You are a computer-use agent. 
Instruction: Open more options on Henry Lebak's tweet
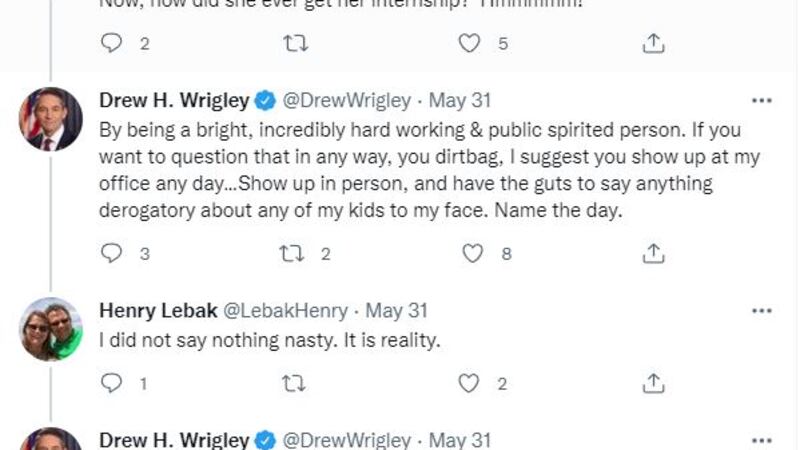(x=761, y=311)
